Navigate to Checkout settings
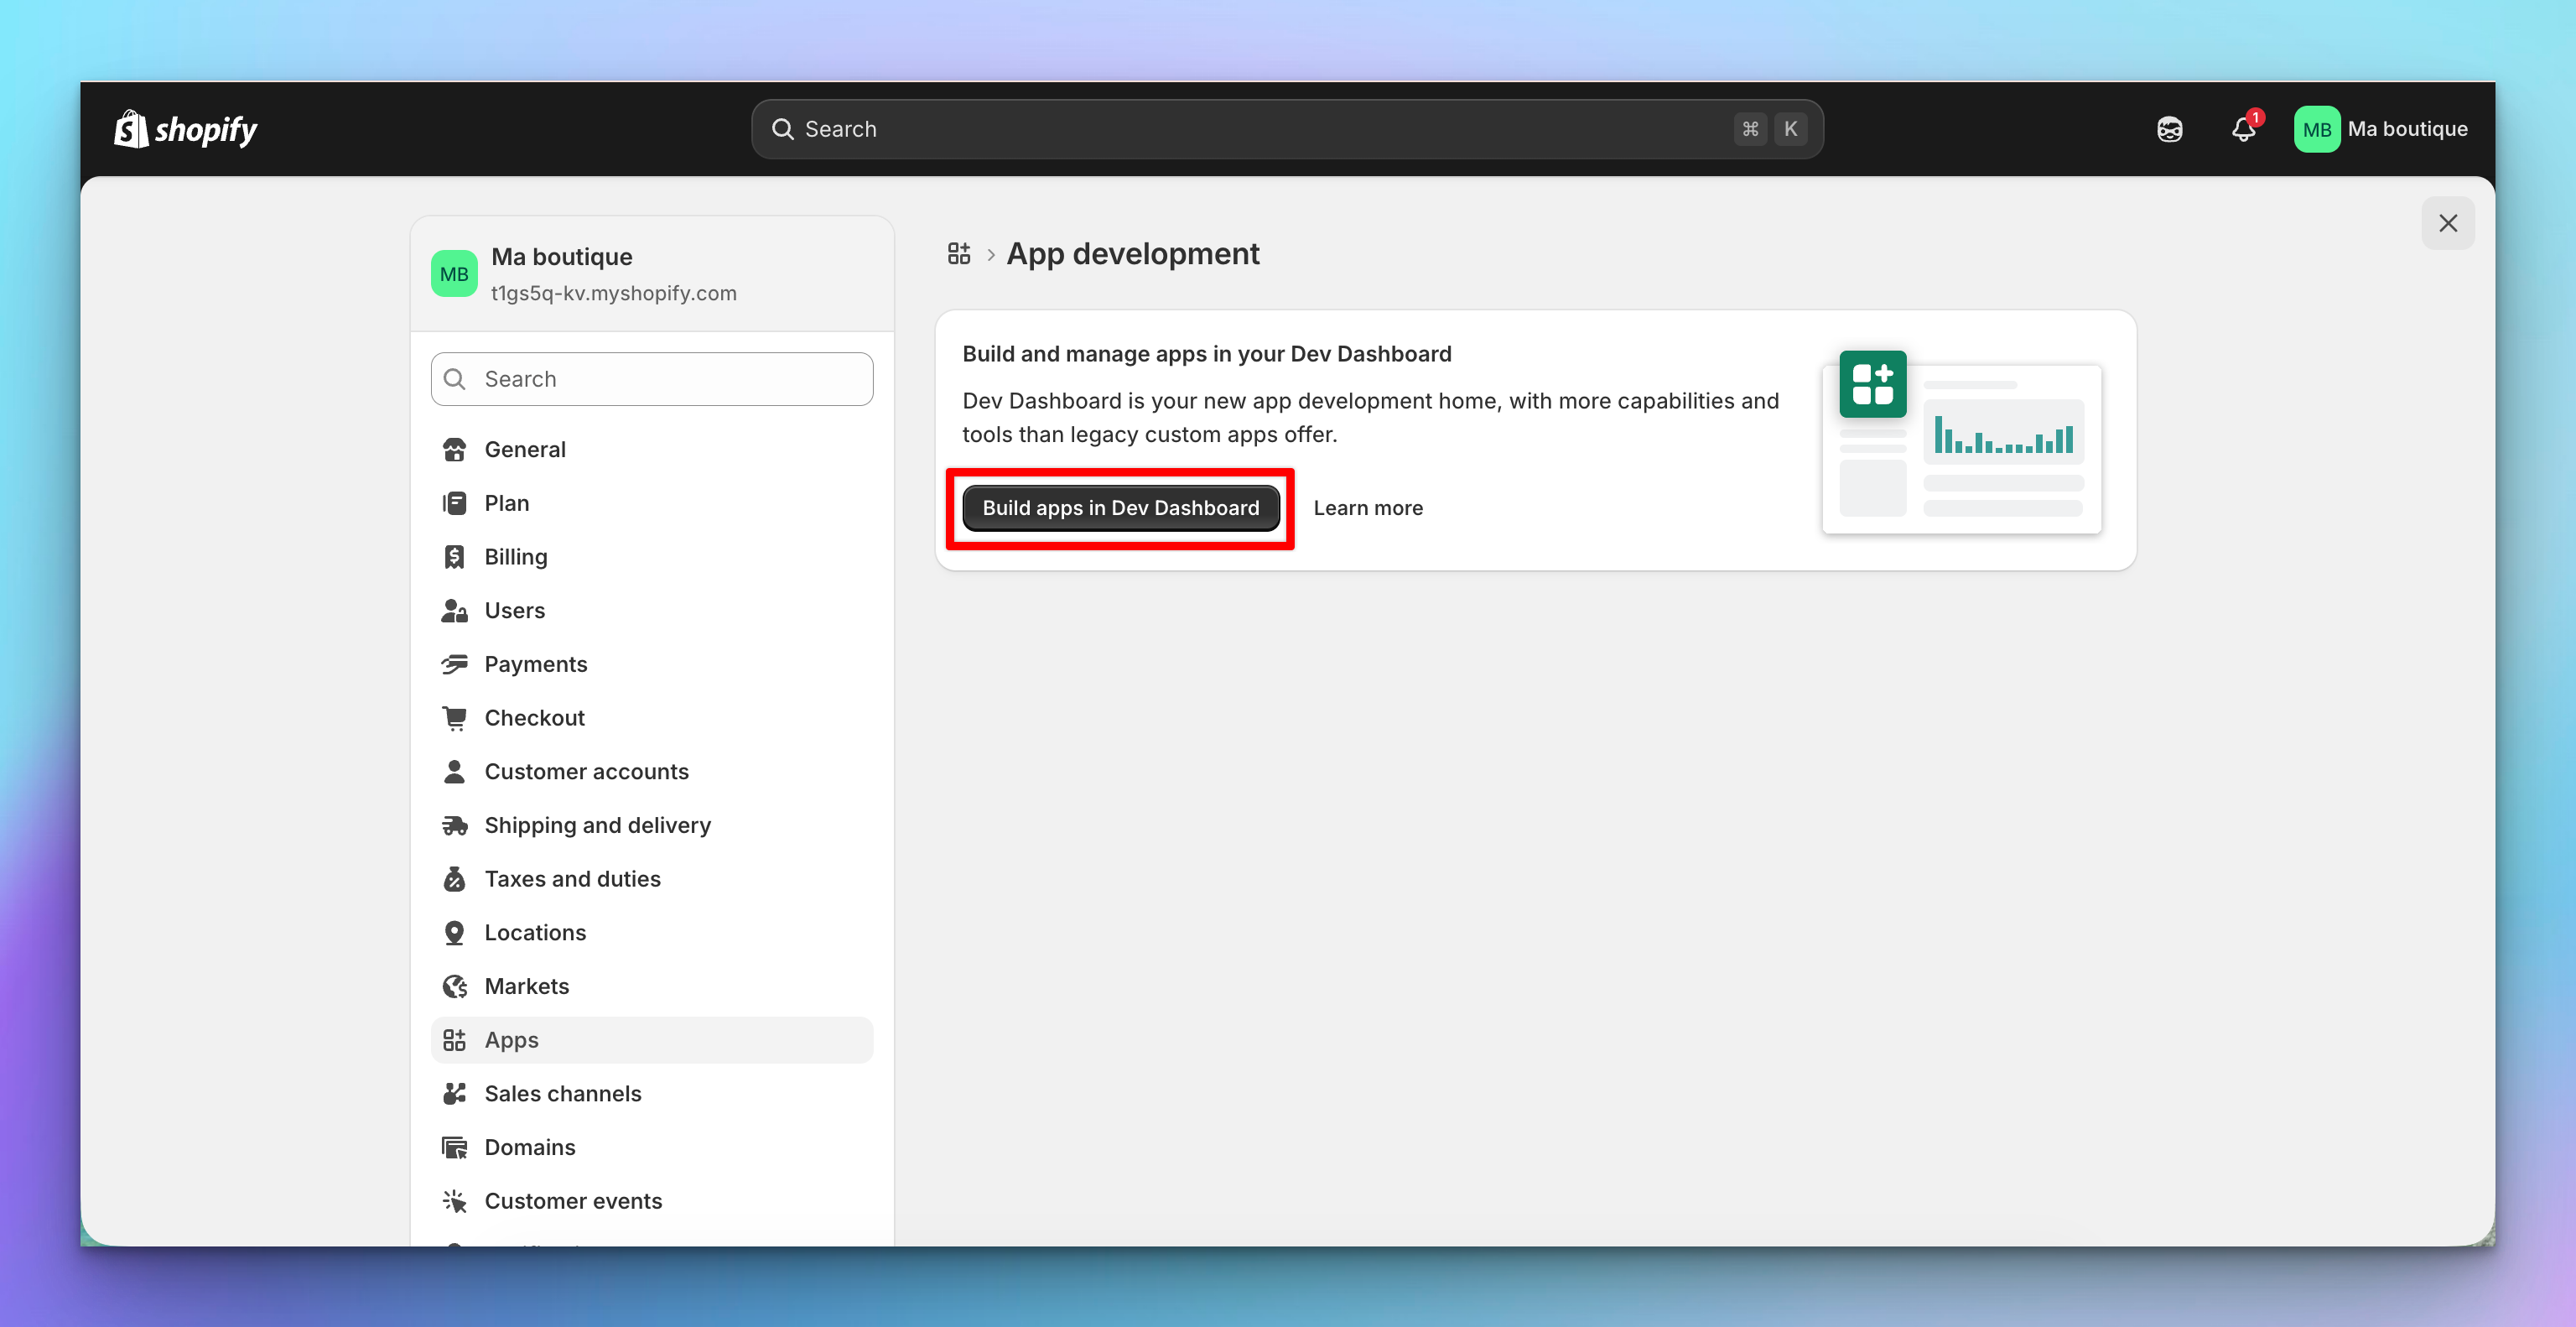This screenshot has height=1327, width=2576. point(652,718)
